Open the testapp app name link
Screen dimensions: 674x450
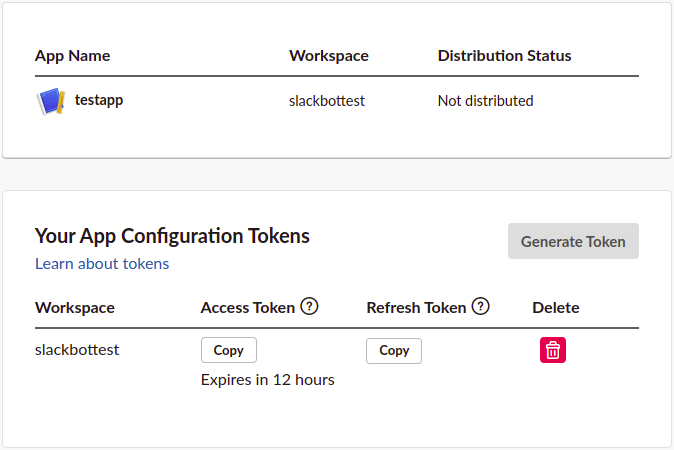click(x=99, y=100)
